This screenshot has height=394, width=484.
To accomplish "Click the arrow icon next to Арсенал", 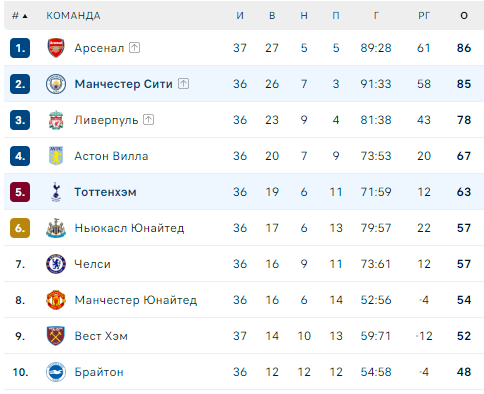I will (134, 48).
